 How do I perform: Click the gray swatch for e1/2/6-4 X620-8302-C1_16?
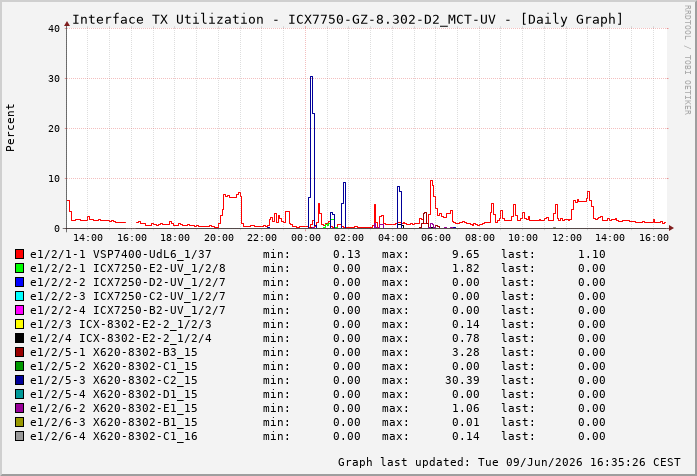coord(19,436)
